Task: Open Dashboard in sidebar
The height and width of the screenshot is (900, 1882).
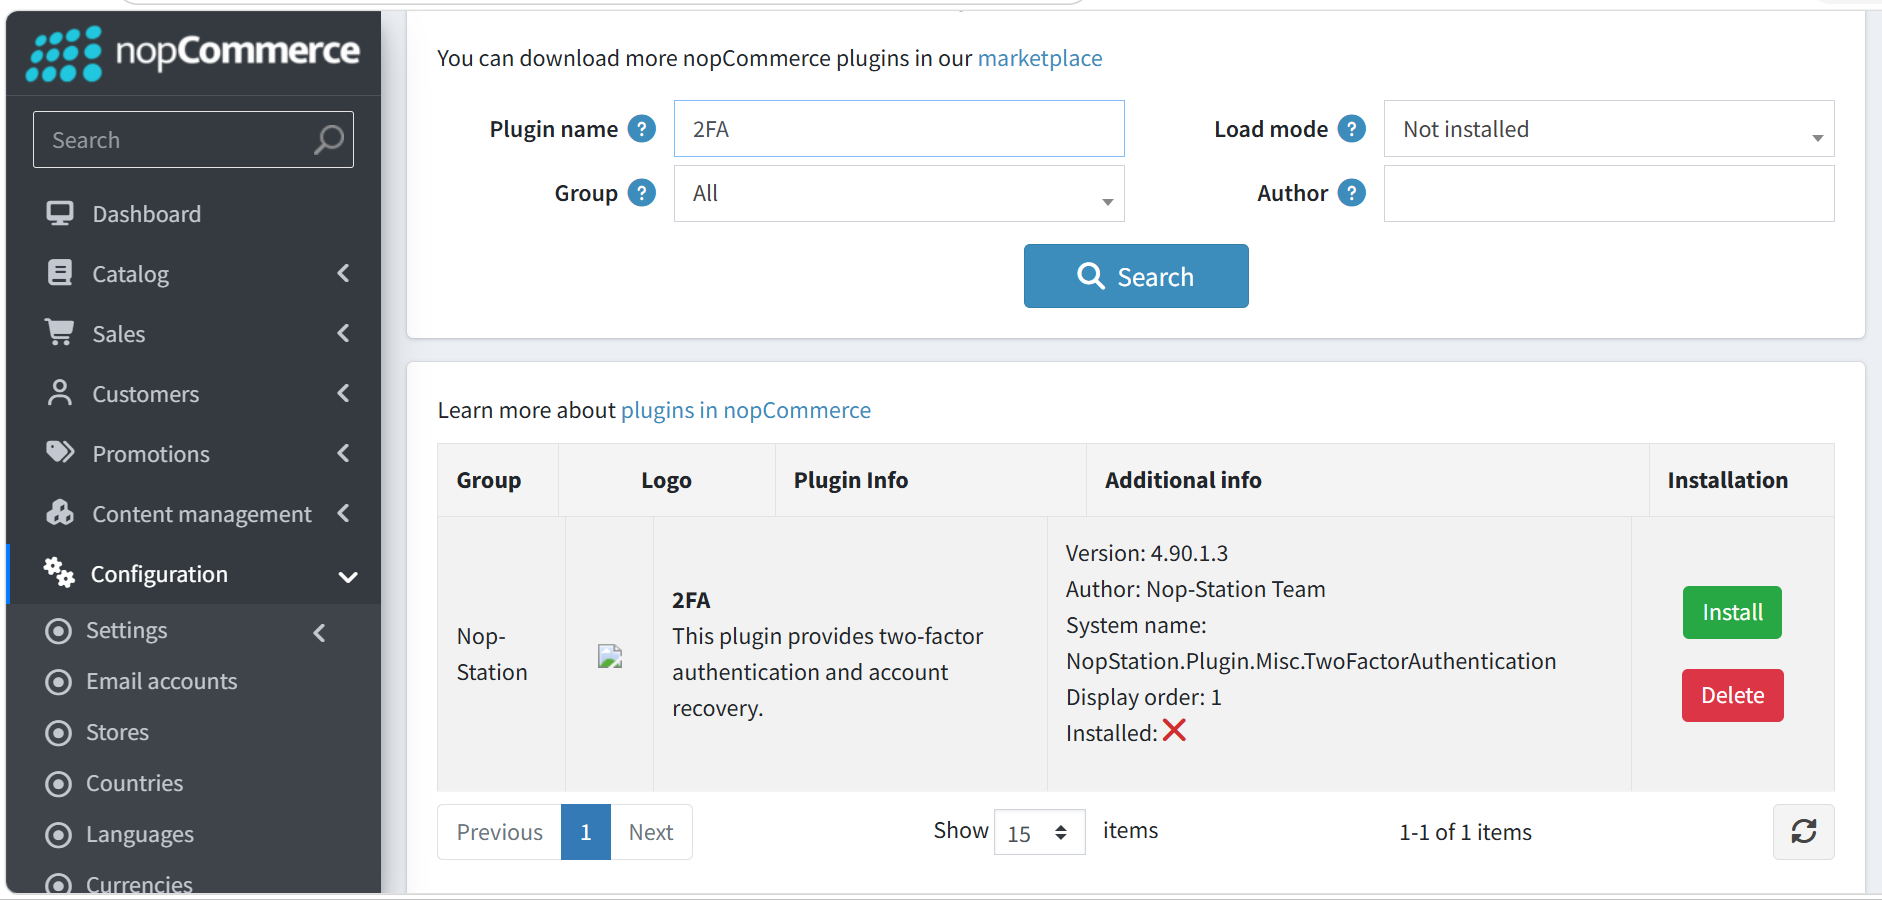Action: click(x=146, y=214)
